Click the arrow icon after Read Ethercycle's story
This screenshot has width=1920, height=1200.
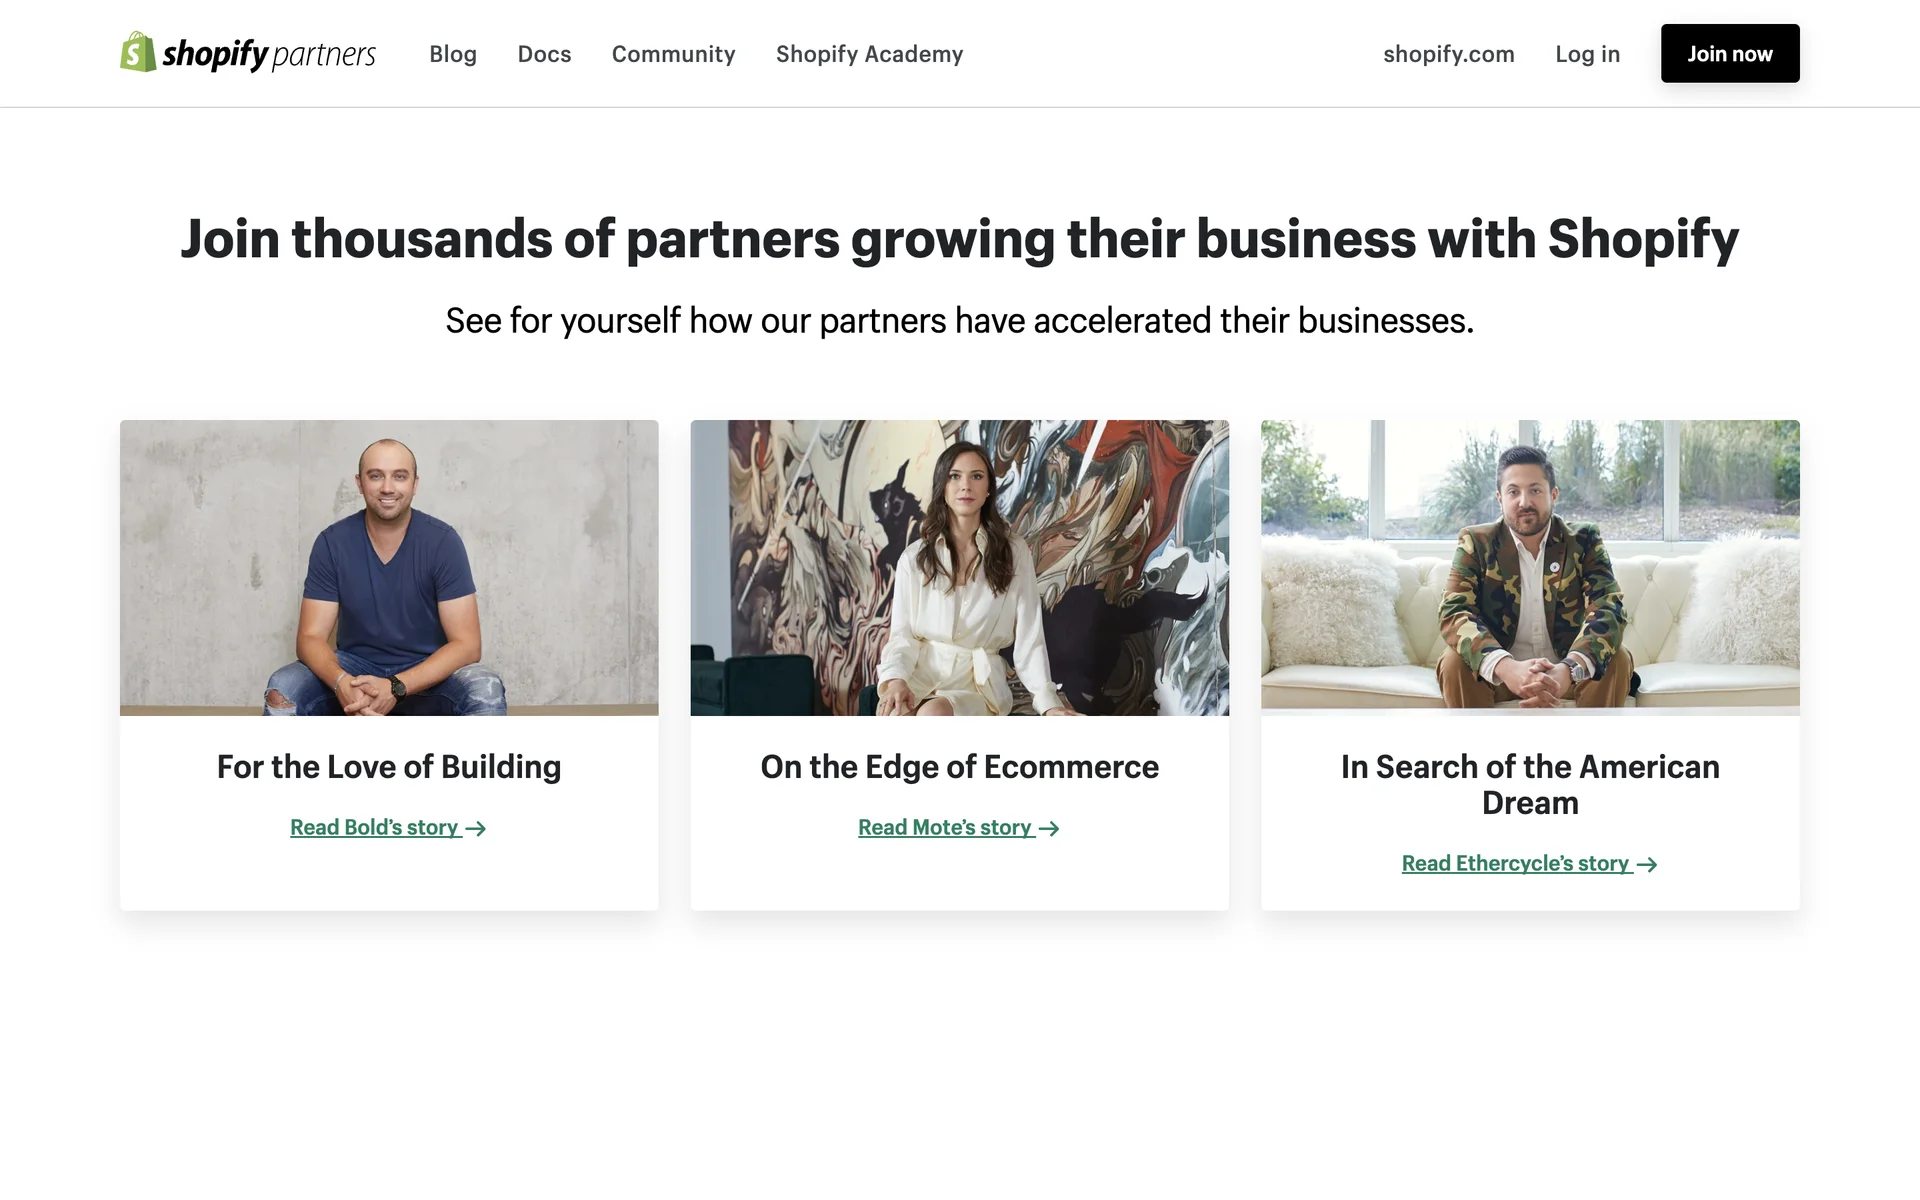click(1647, 865)
